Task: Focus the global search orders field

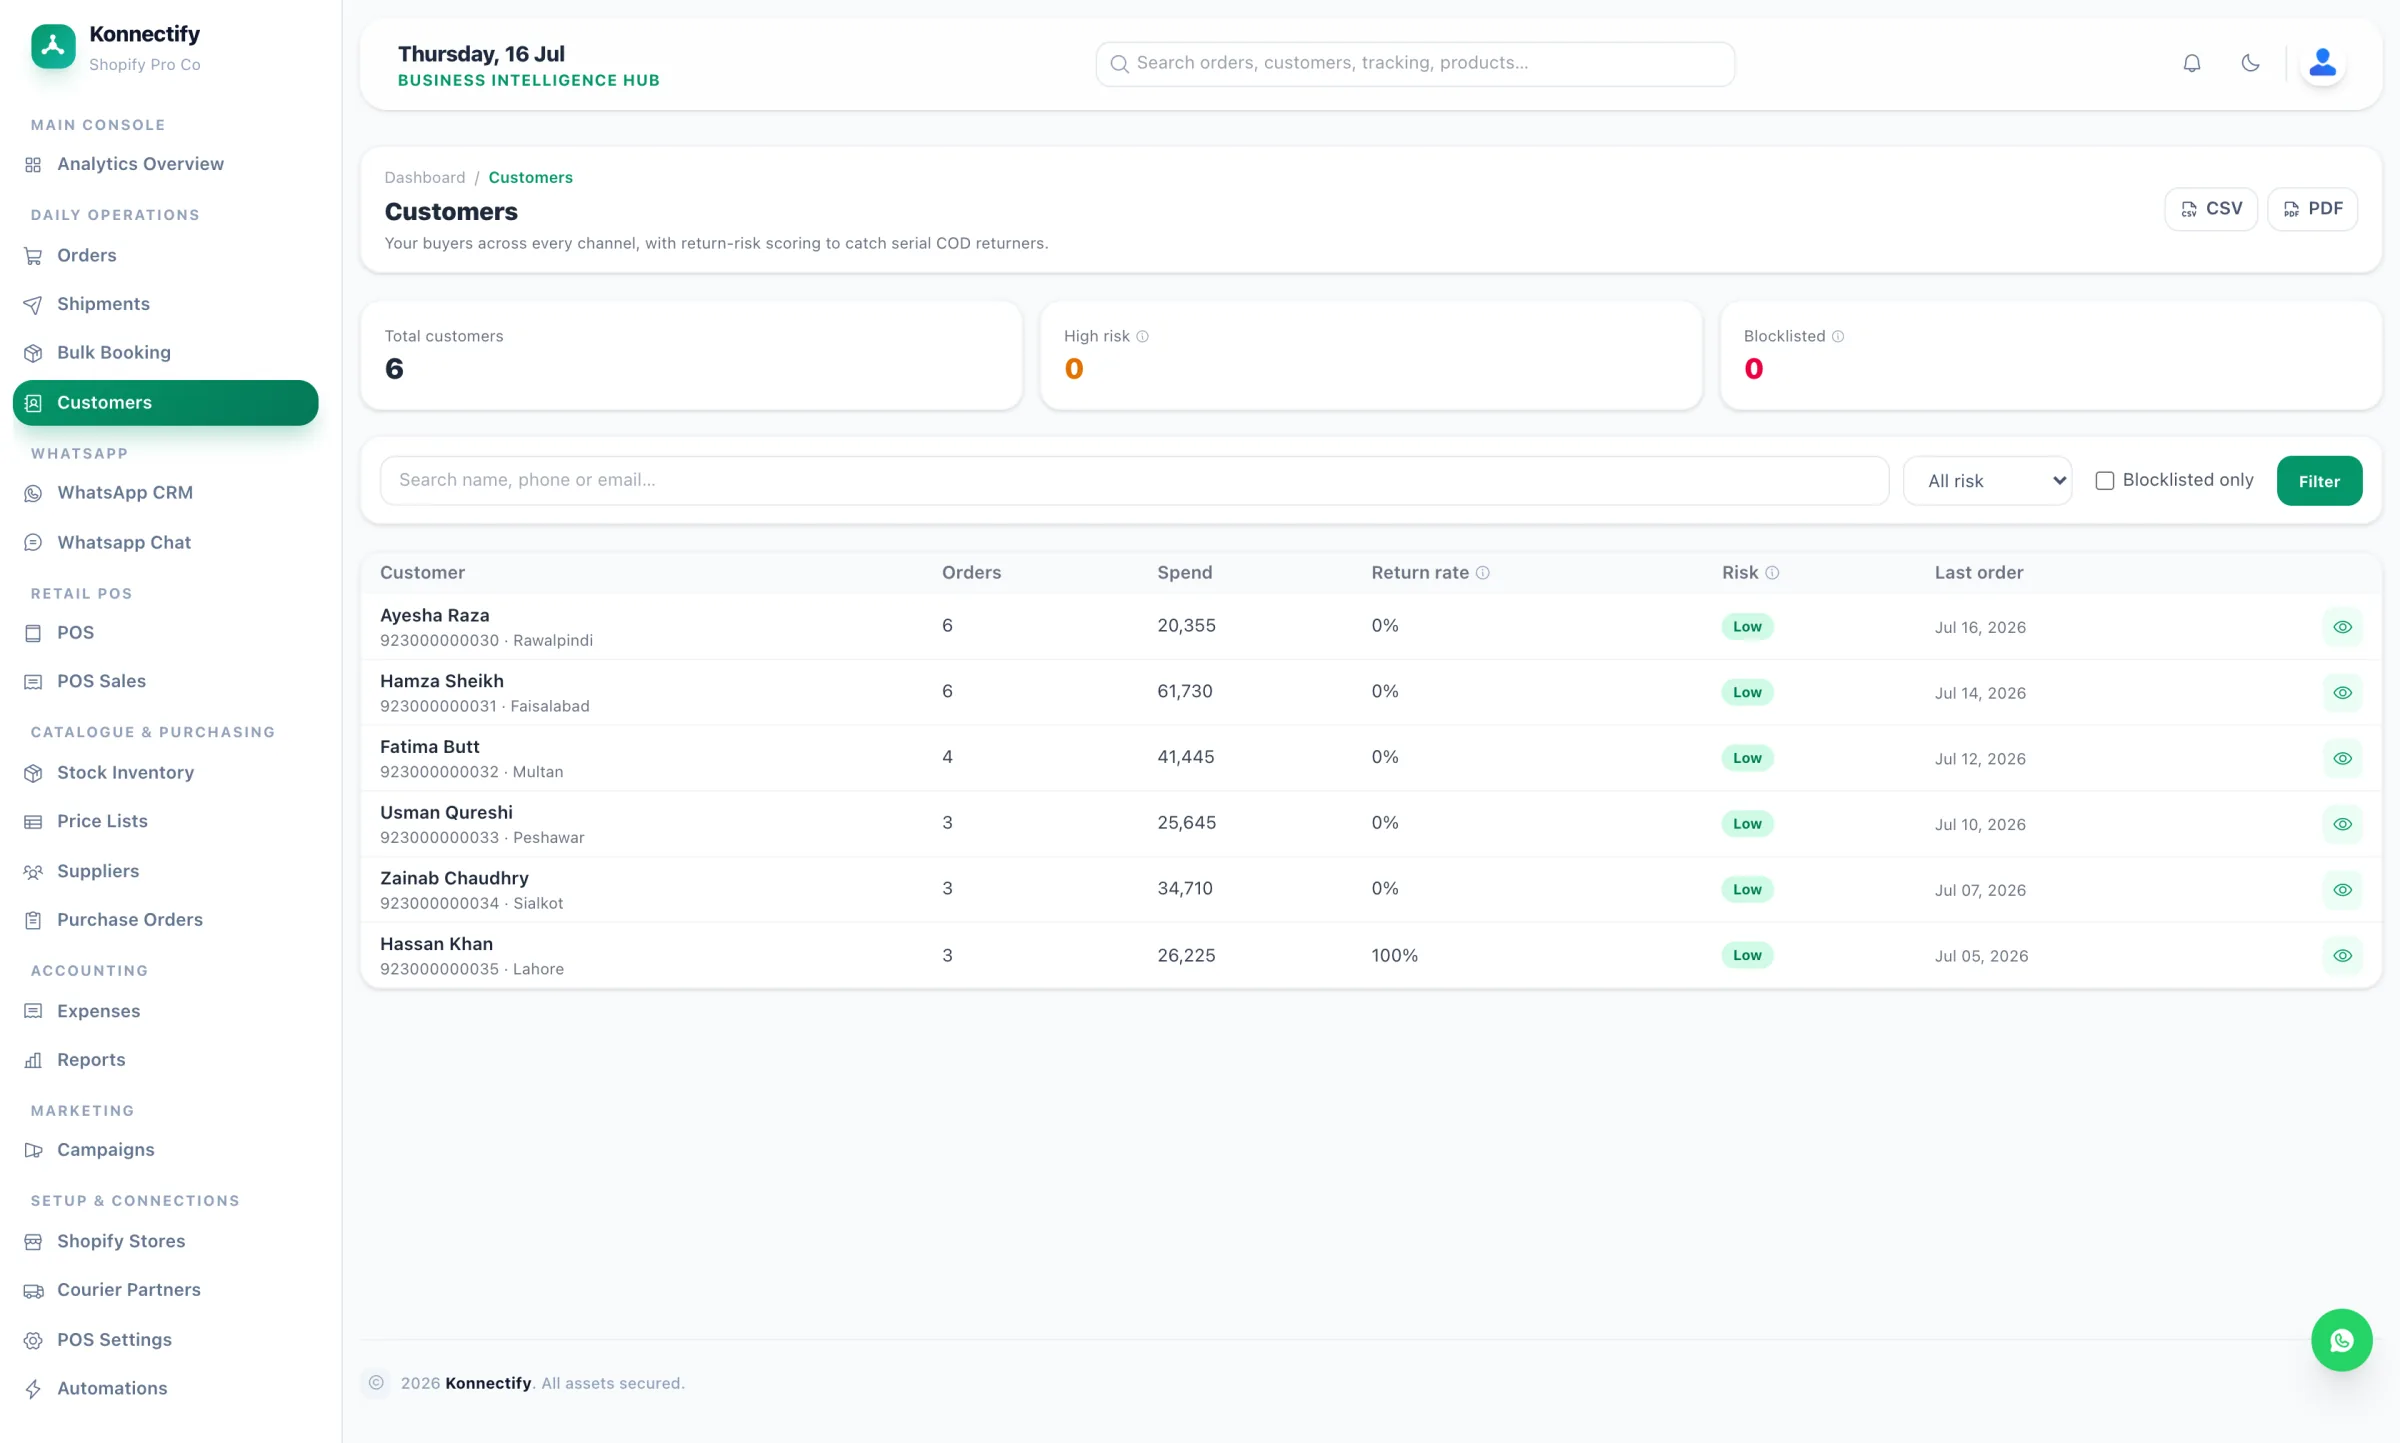Action: 1415,63
